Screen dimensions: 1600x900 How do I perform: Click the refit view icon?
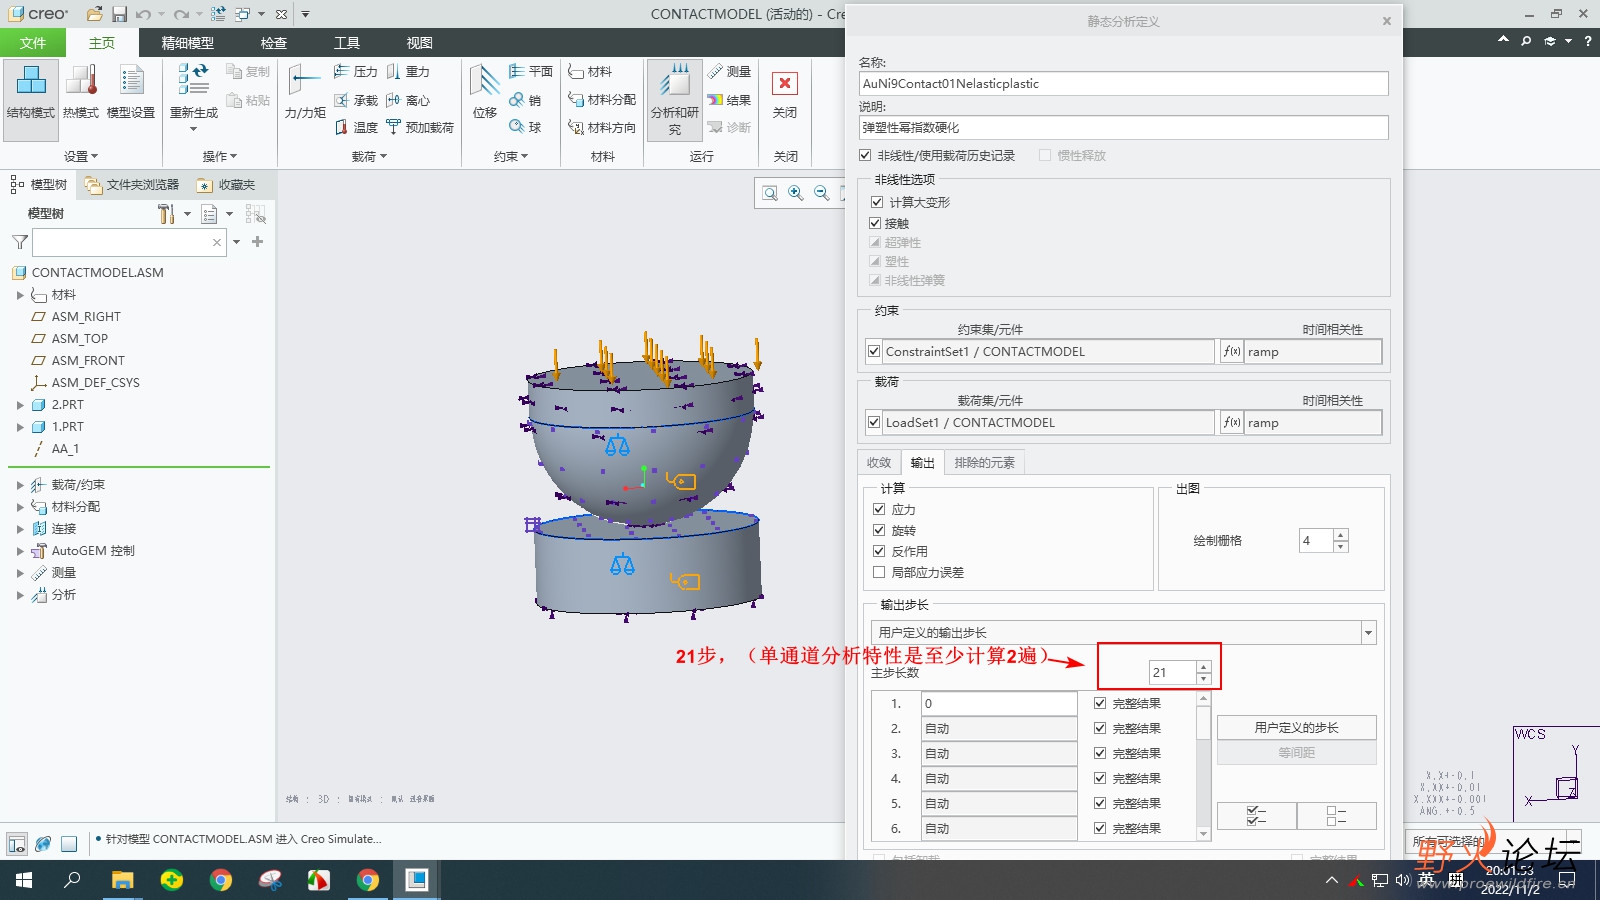[x=770, y=193]
